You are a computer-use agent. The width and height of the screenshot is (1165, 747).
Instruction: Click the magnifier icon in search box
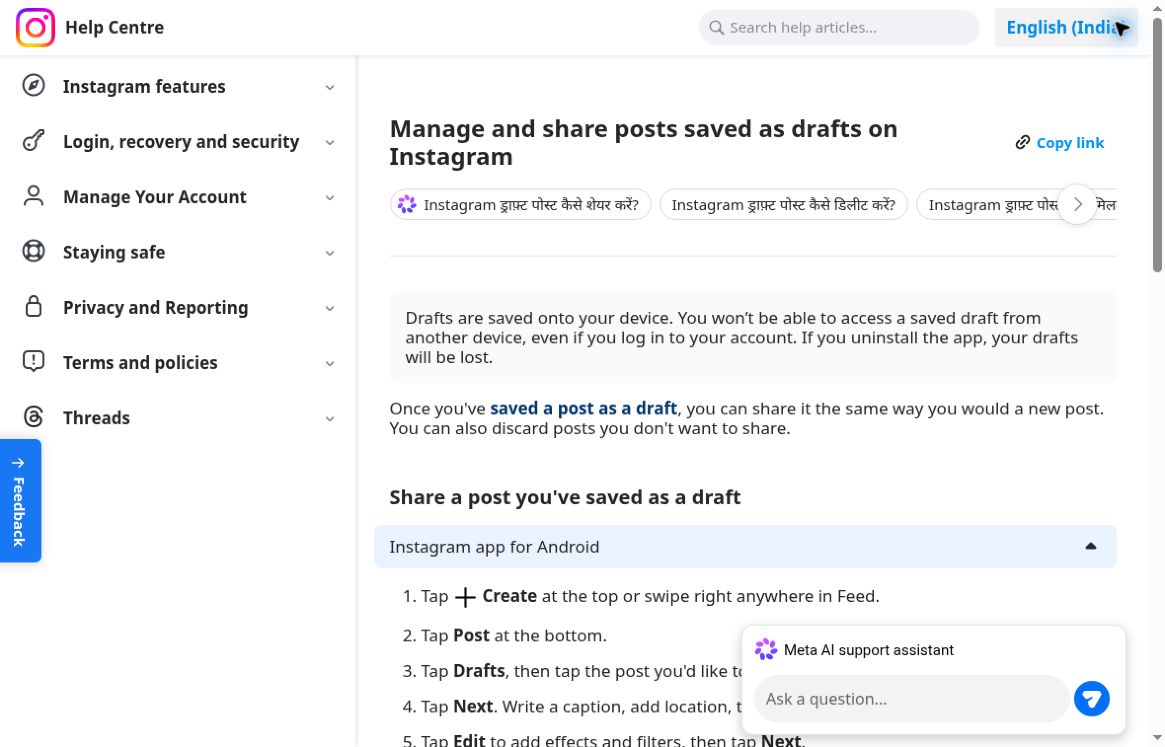coord(716,28)
